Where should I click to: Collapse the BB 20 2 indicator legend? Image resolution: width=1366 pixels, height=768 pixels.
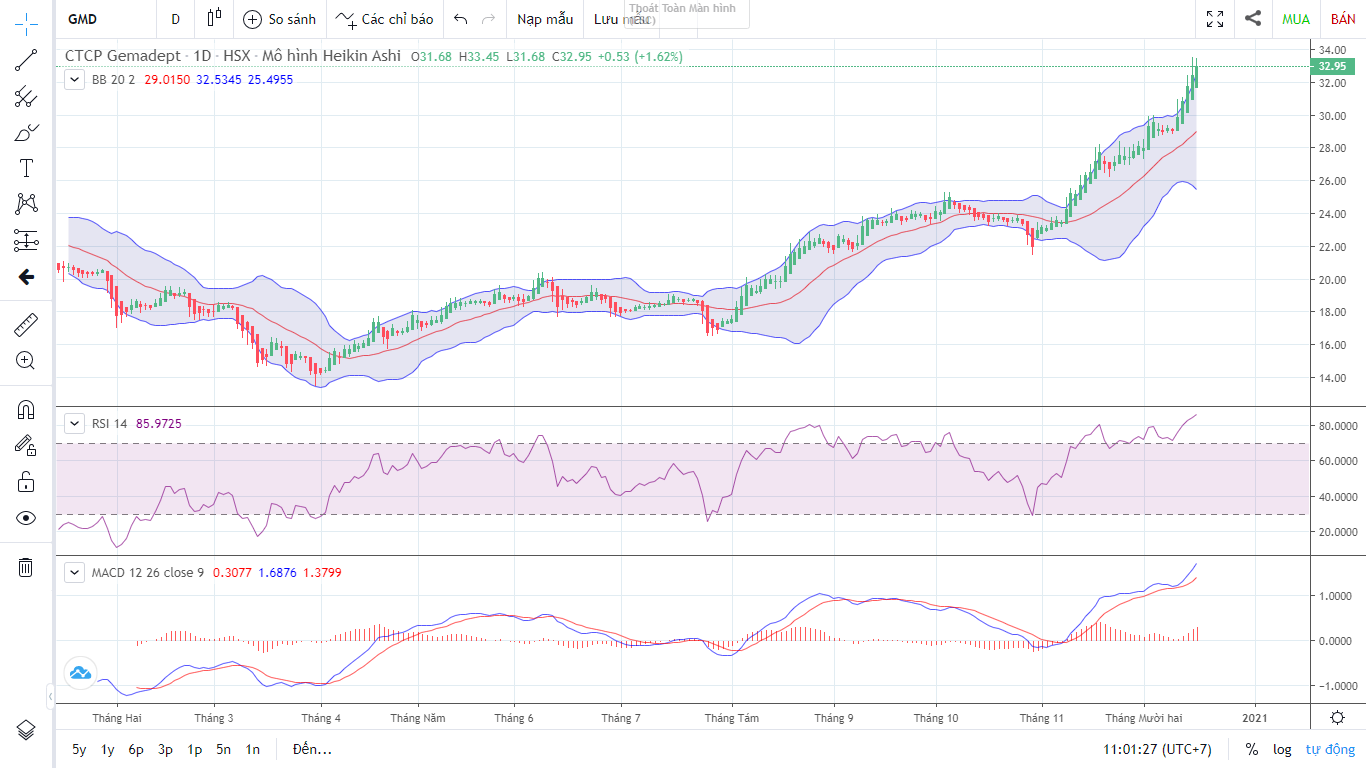click(x=74, y=79)
